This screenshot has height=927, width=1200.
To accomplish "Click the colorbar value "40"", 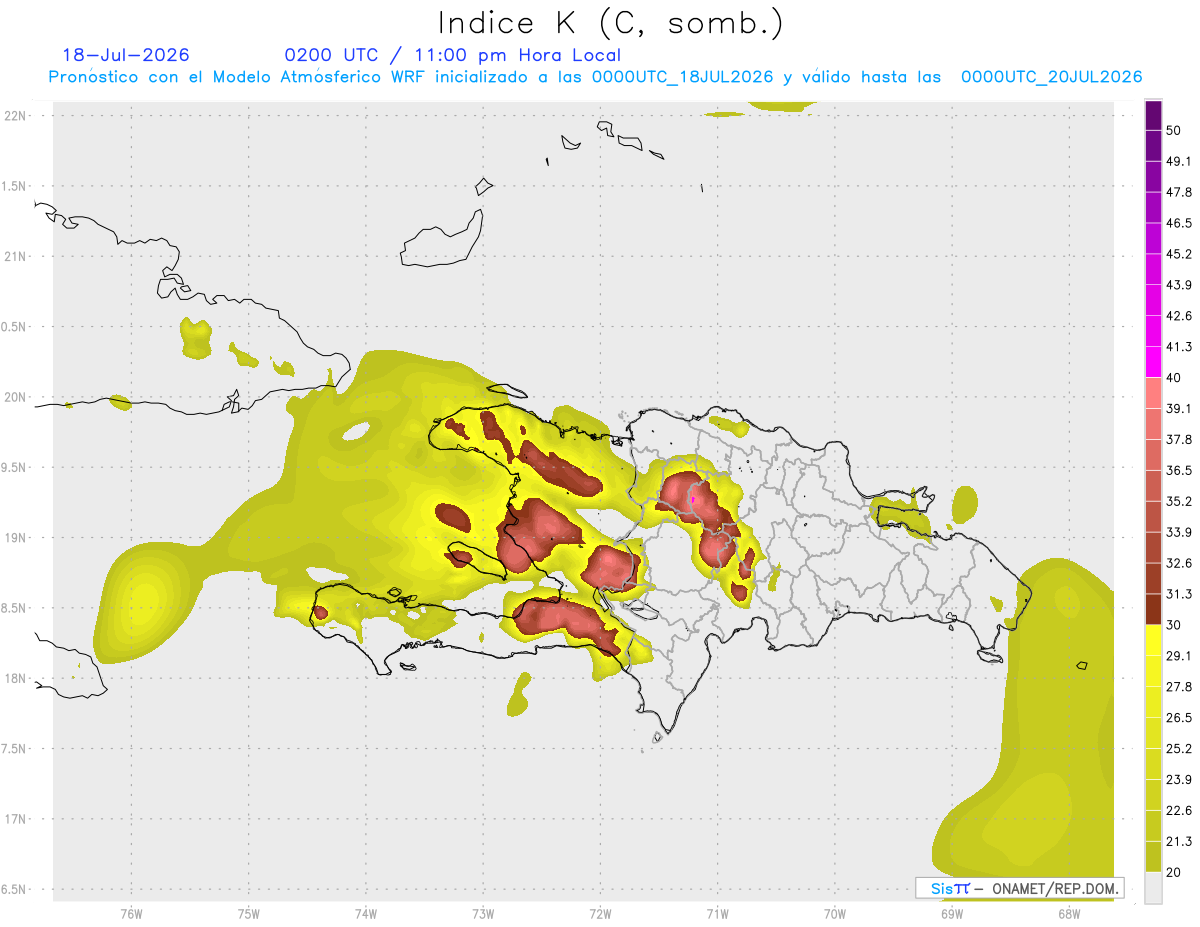I will click(x=1173, y=378).
